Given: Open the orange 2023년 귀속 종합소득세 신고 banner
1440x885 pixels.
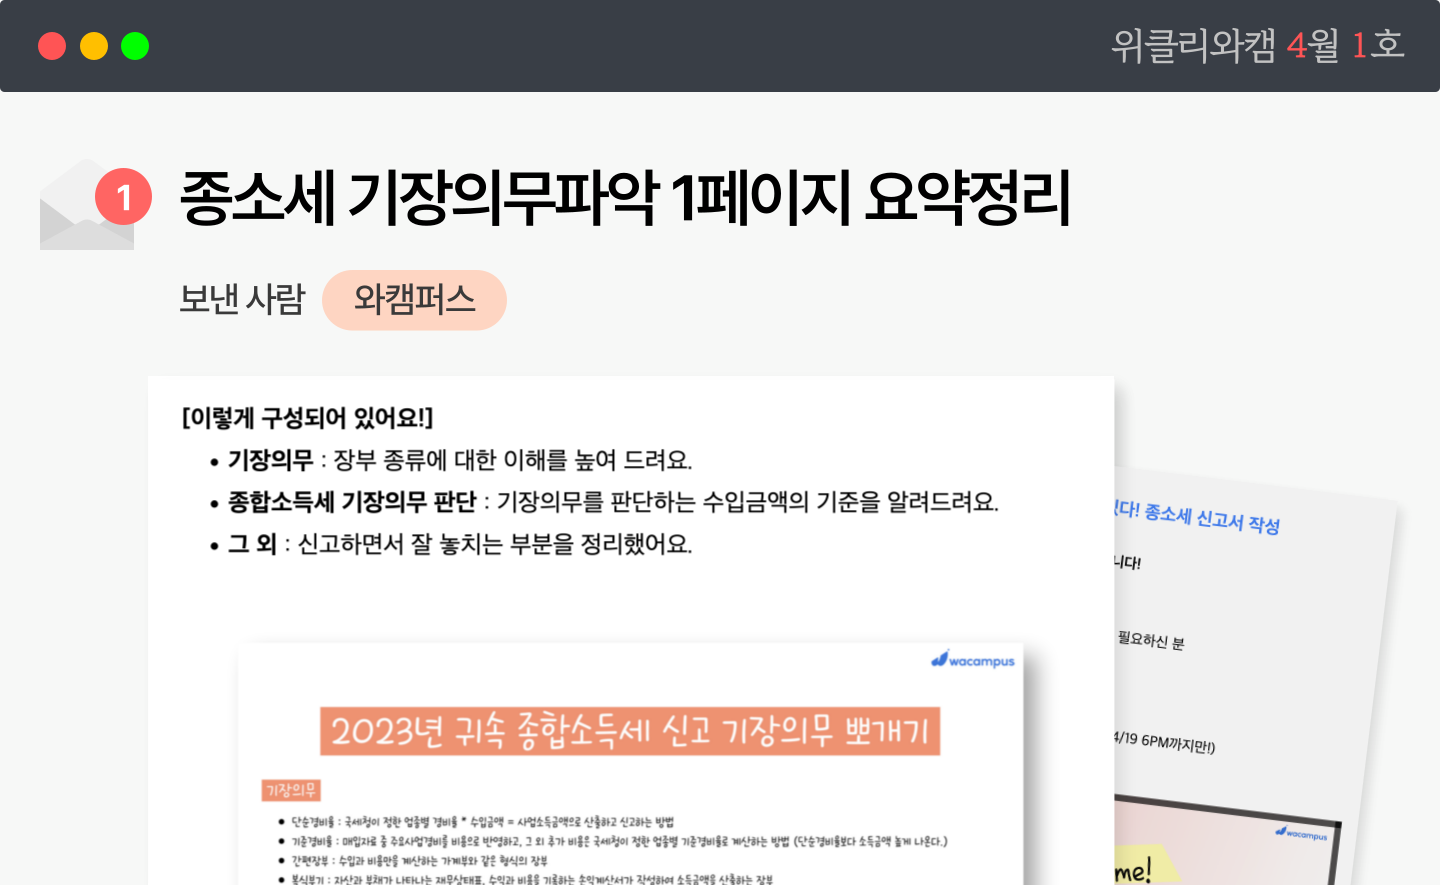Looking at the screenshot, I should pyautogui.click(x=630, y=731).
